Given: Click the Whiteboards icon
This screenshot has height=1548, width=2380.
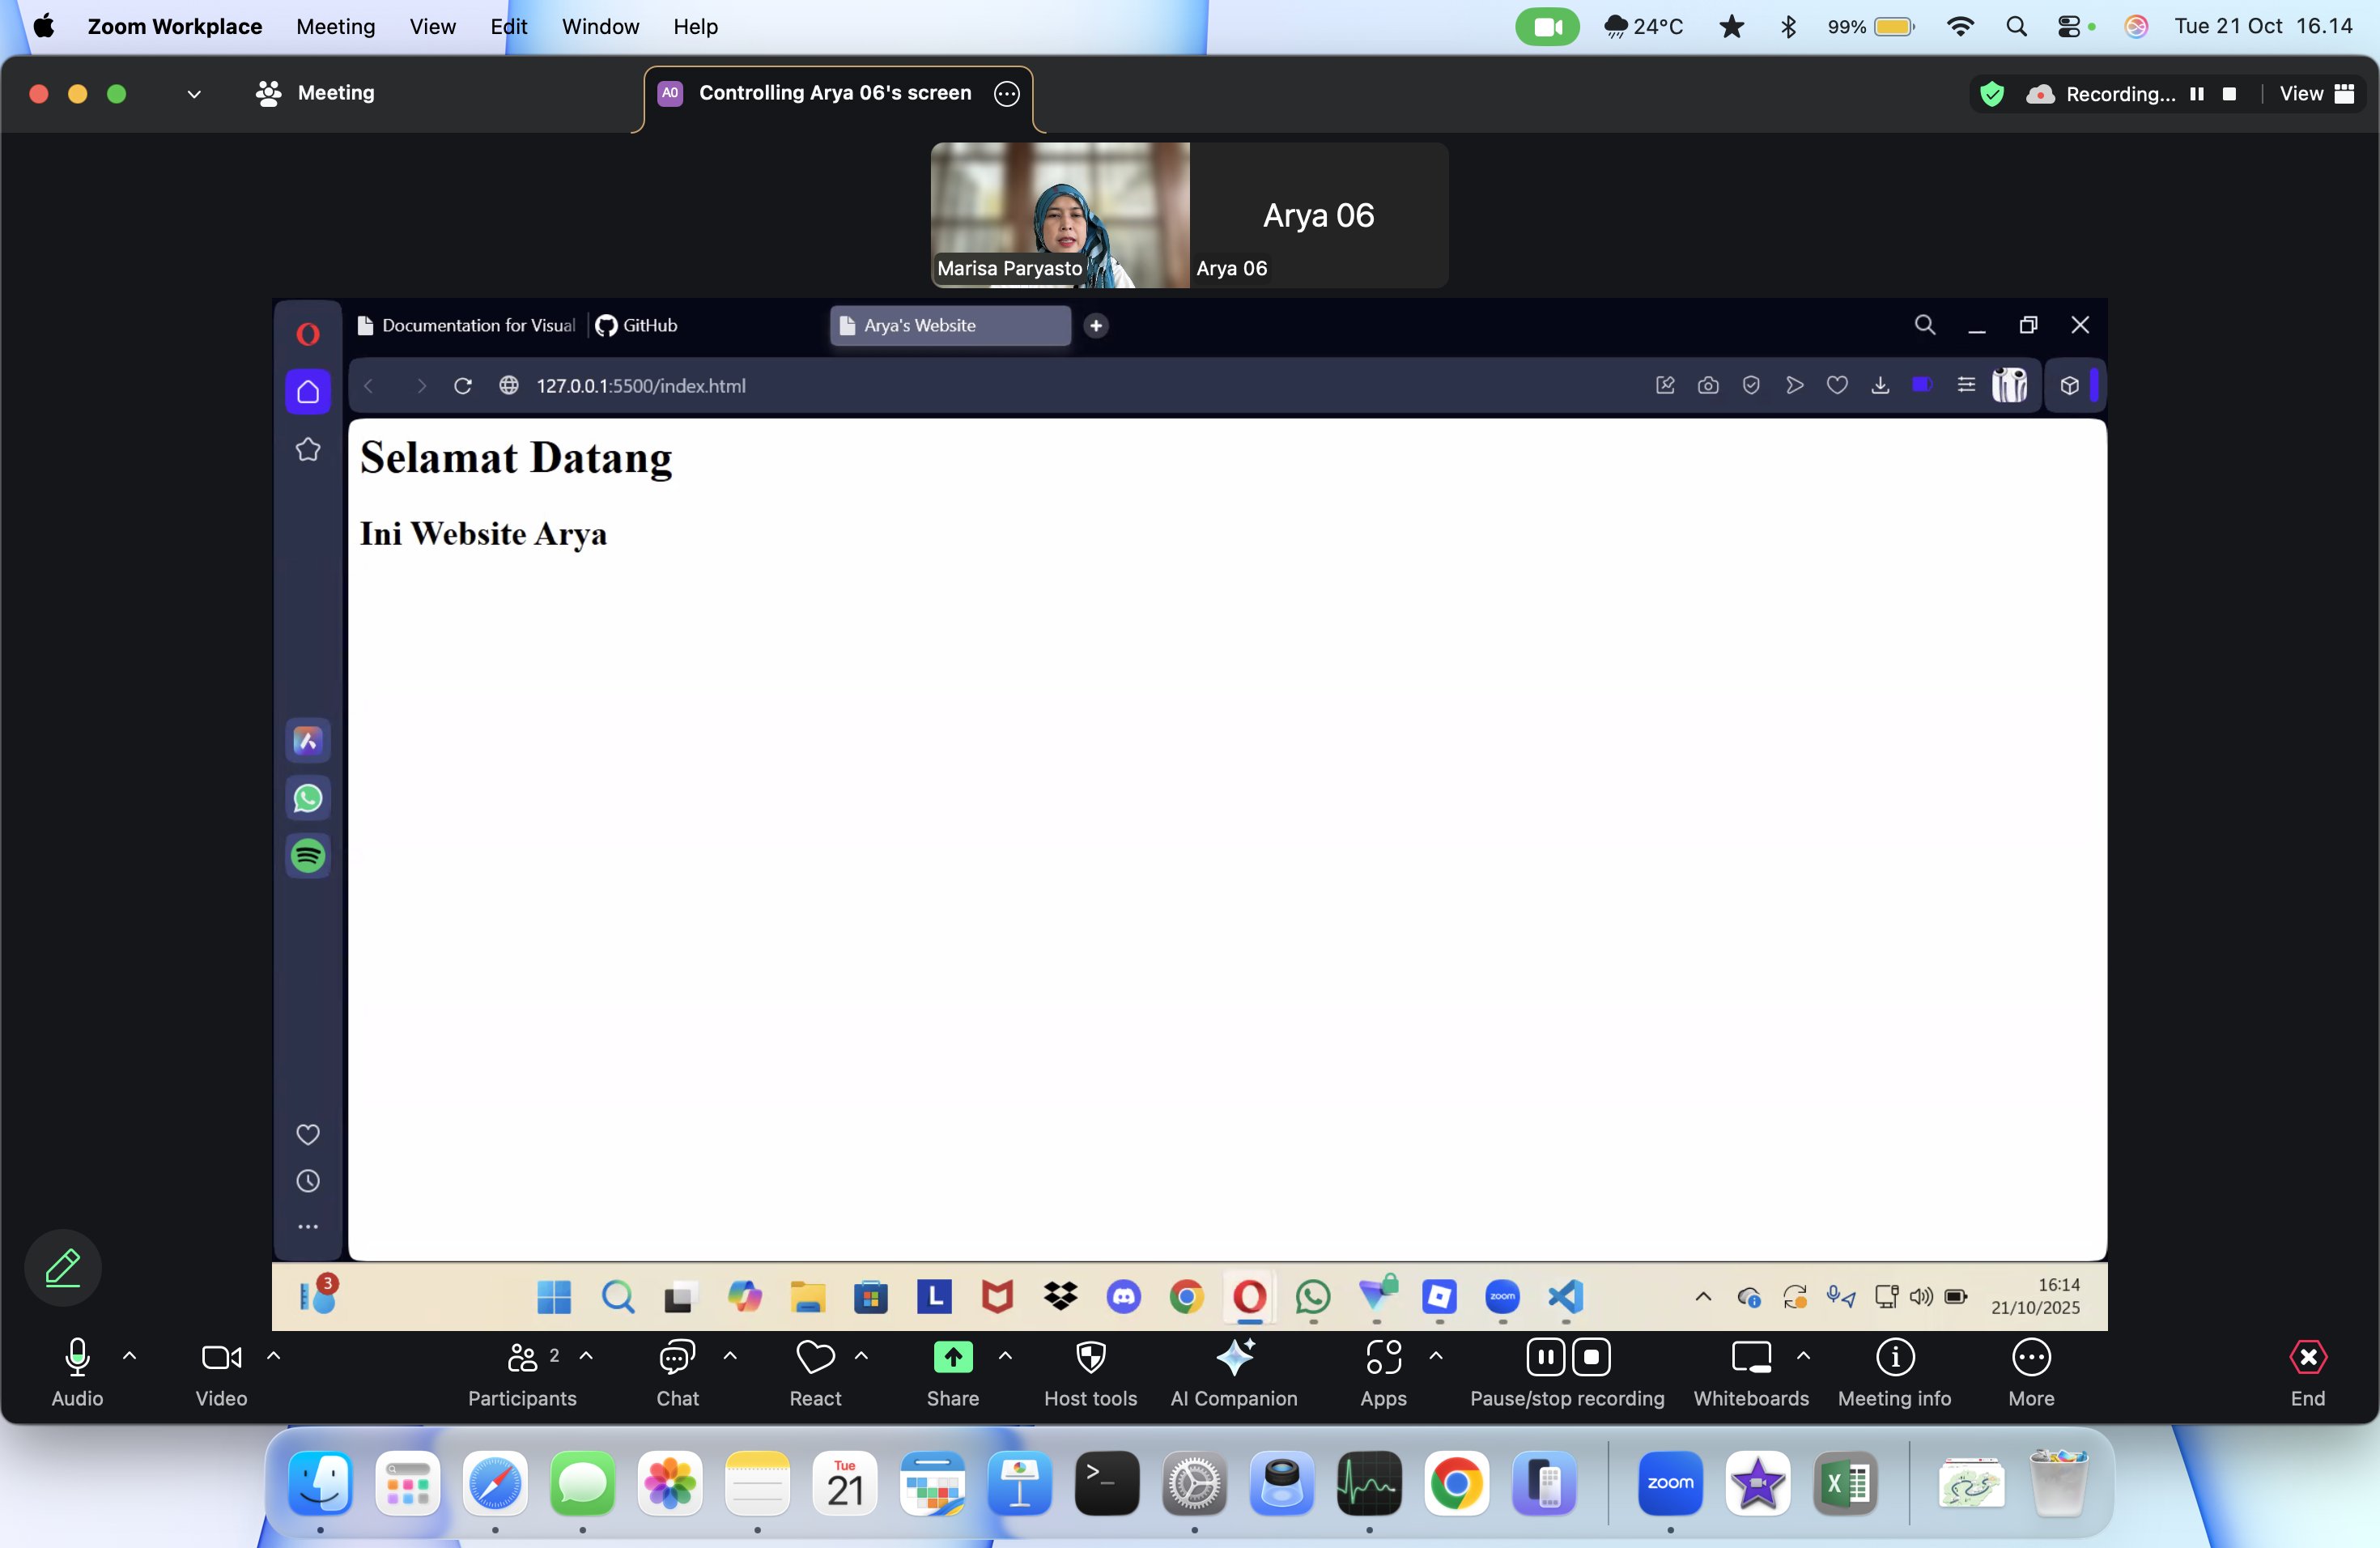Looking at the screenshot, I should pos(1751,1357).
